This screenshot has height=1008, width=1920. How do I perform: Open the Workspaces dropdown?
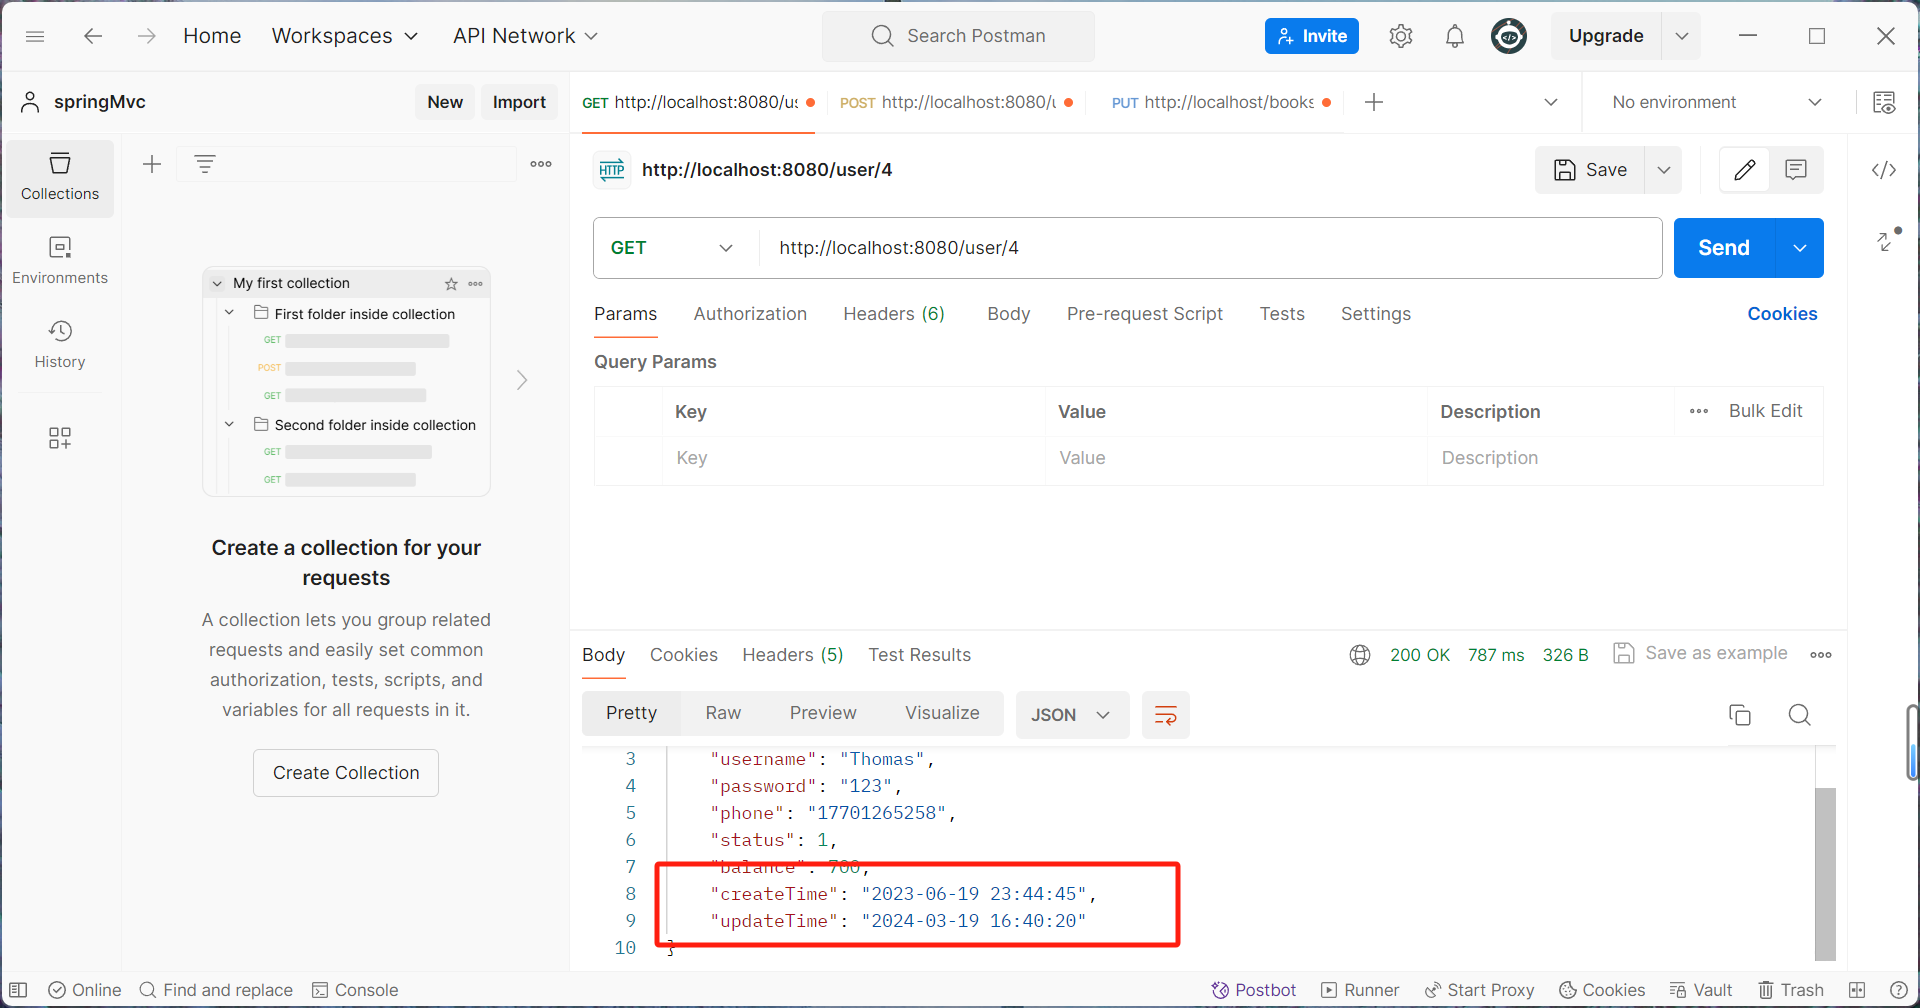coord(345,36)
